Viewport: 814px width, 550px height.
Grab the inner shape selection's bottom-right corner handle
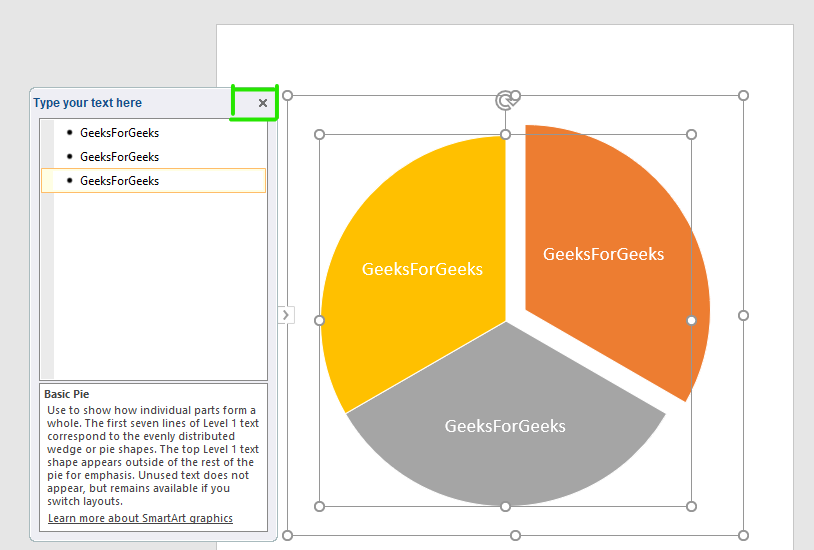[691, 506]
